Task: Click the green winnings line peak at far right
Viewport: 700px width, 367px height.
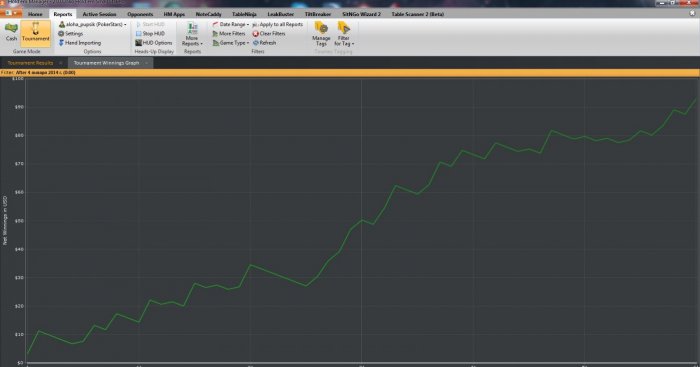Action: [x=696, y=100]
